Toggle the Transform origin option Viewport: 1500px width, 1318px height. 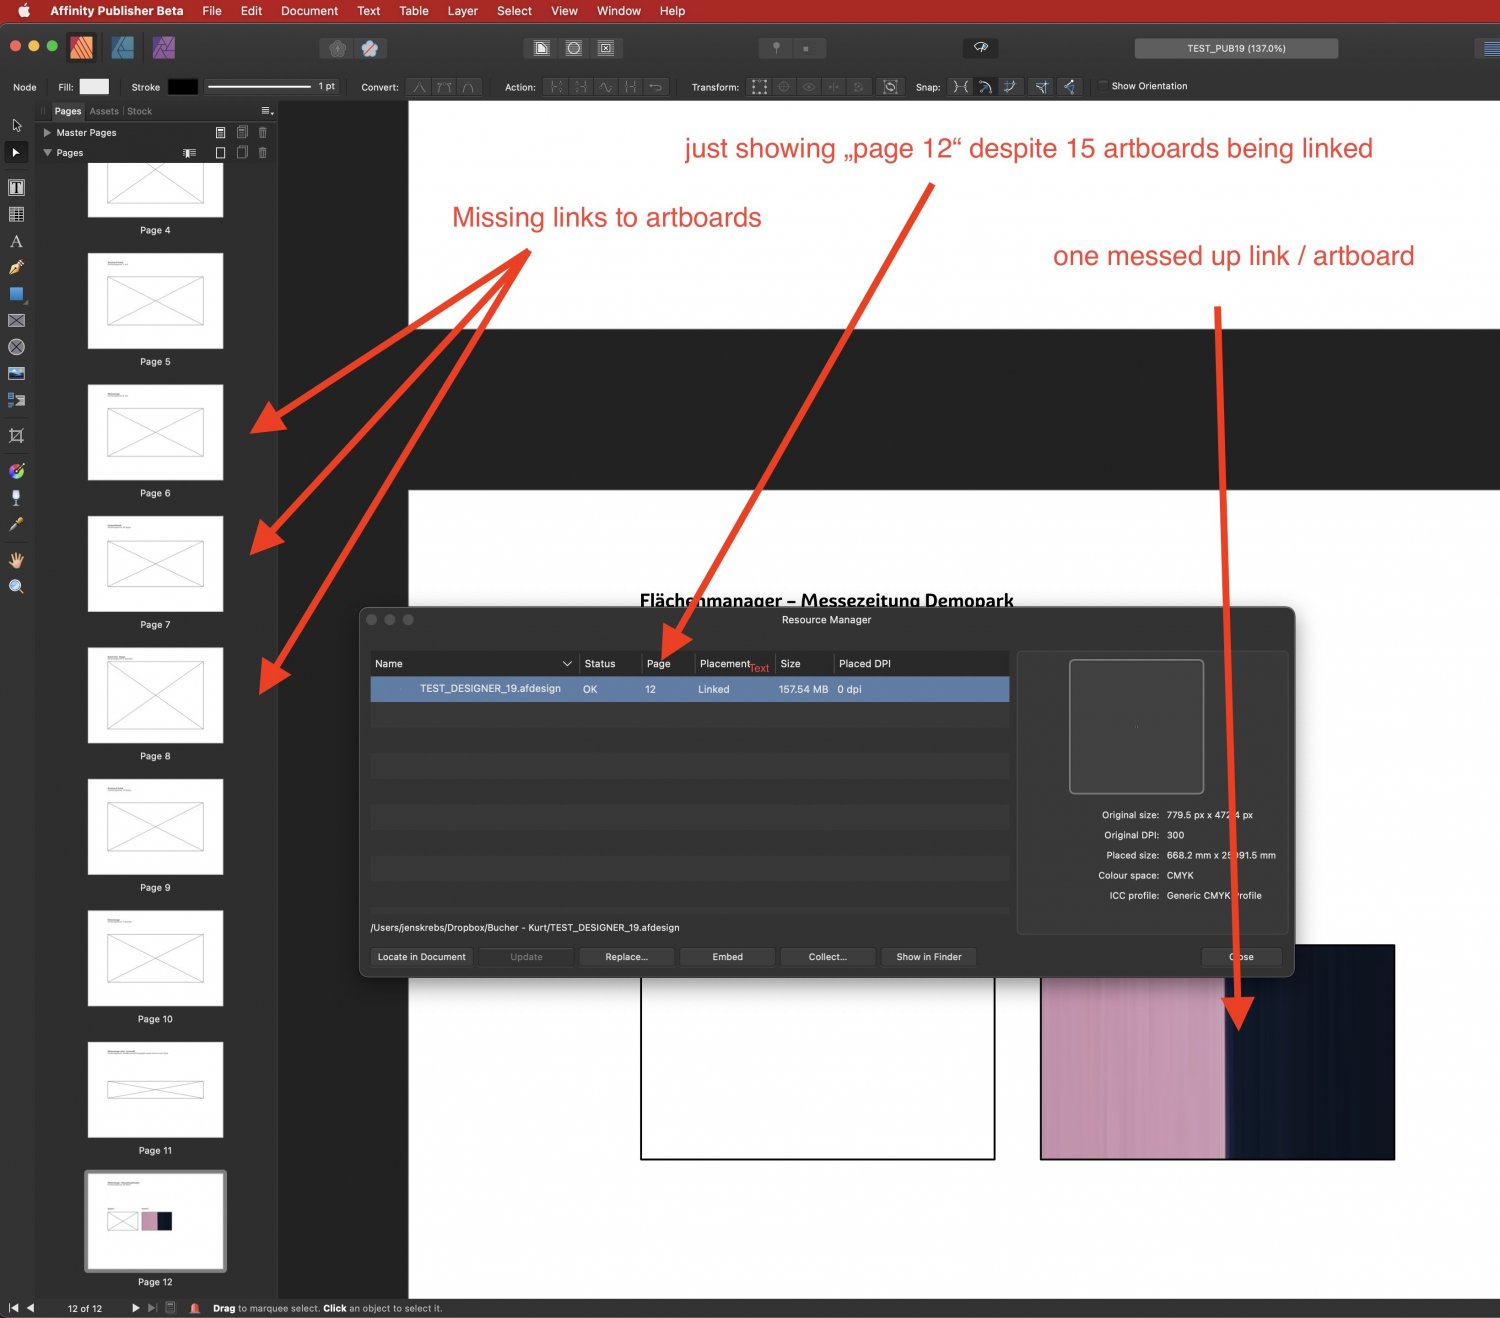pyautogui.click(x=784, y=87)
